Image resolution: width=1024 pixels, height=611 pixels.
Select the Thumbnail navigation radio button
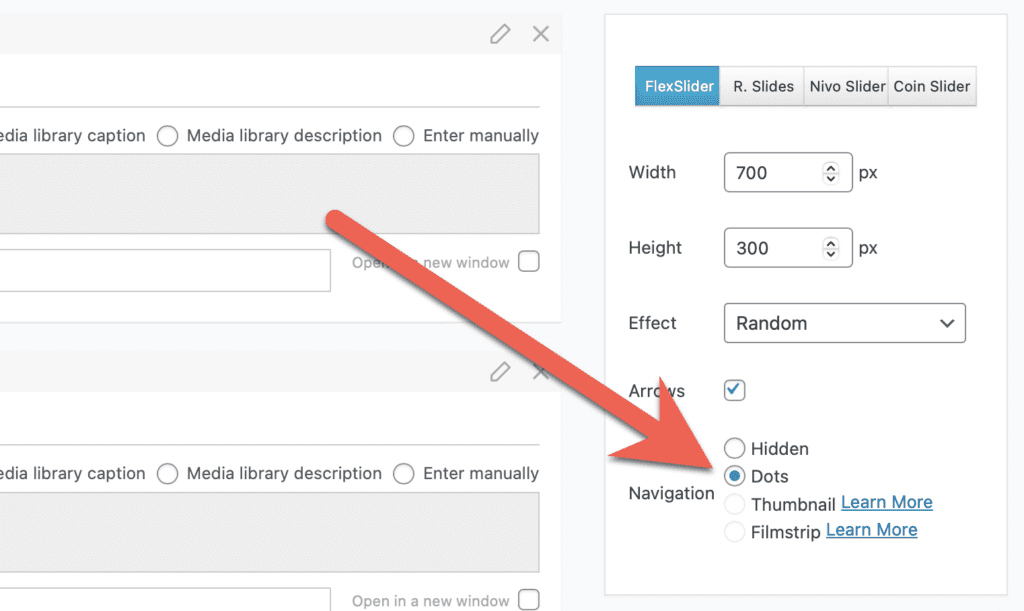click(735, 504)
